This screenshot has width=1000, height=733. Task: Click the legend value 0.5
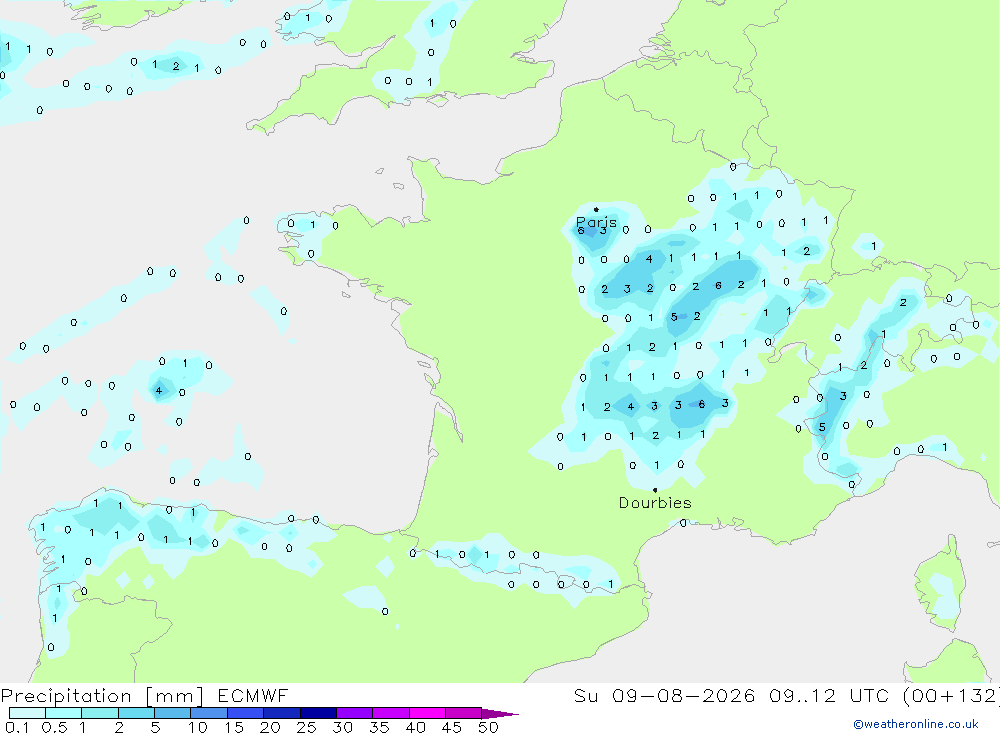pos(54,727)
